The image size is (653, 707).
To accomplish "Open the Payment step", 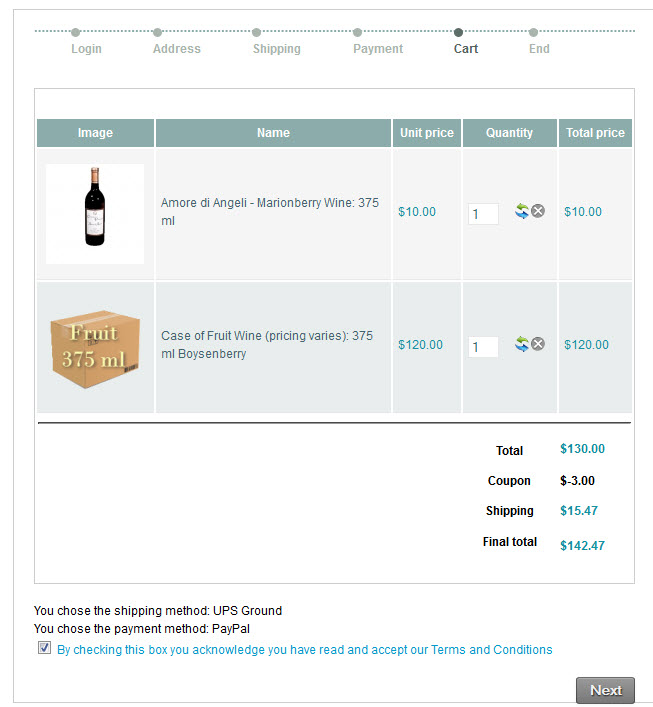I will pyautogui.click(x=377, y=48).
